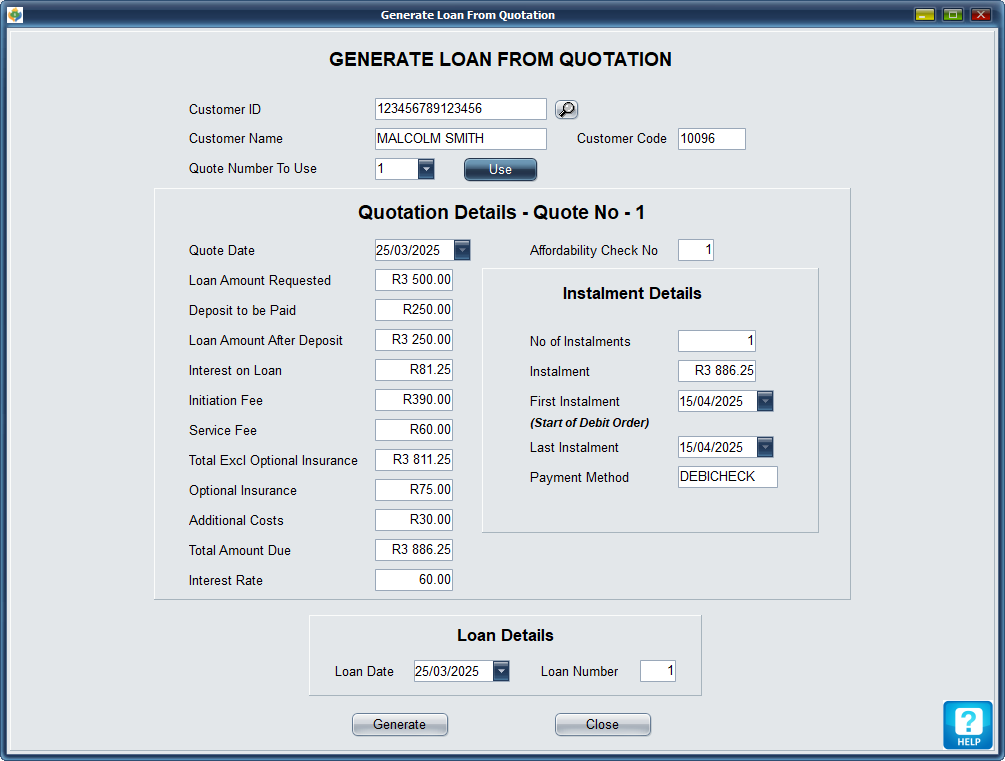Click the Payment Method field
This screenshot has width=1005, height=761.
tap(727, 477)
